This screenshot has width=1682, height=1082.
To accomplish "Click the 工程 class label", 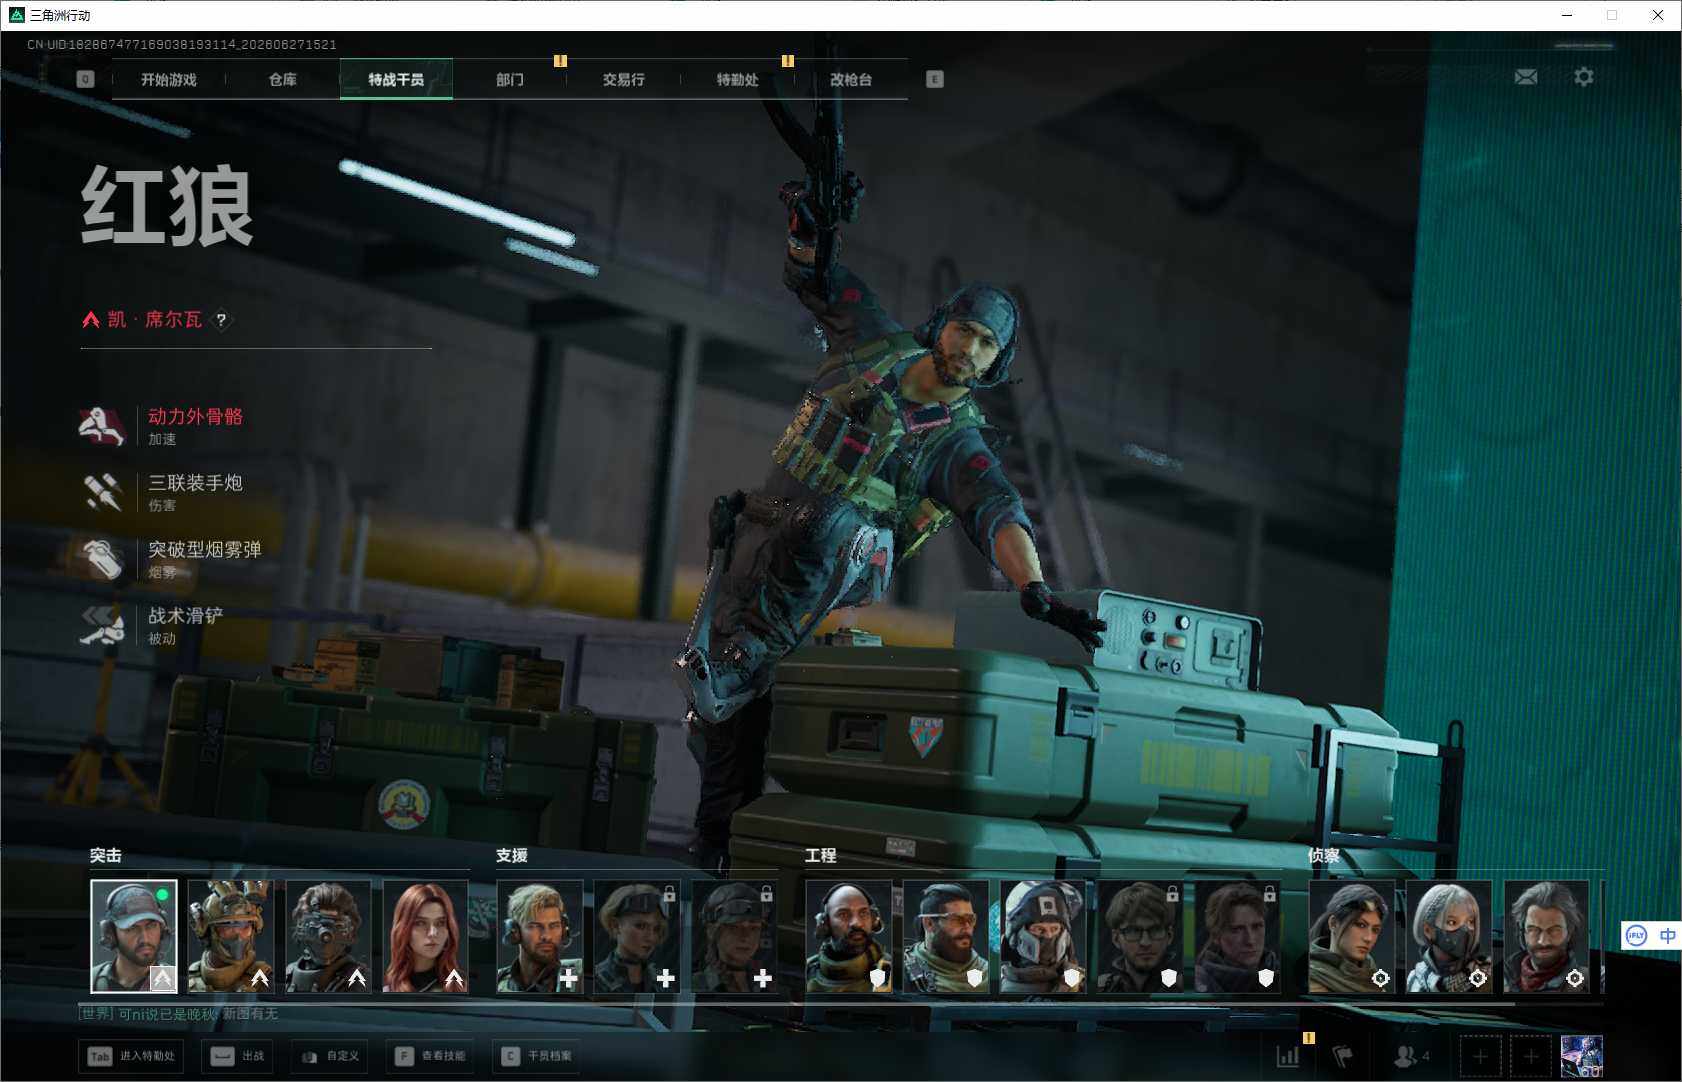I will (821, 856).
